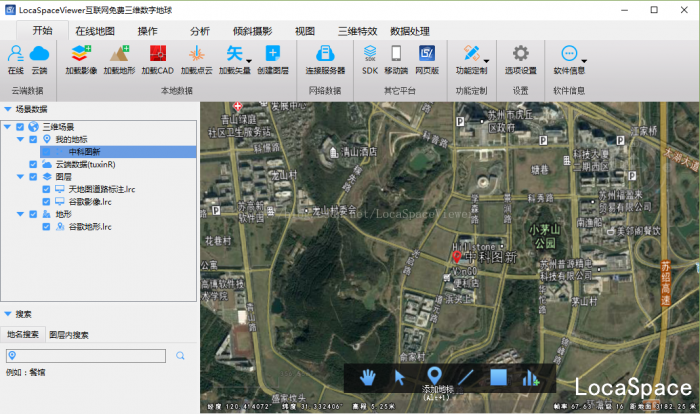
Task: Switch to the 开始 ribbon tab
Action: [x=42, y=30]
